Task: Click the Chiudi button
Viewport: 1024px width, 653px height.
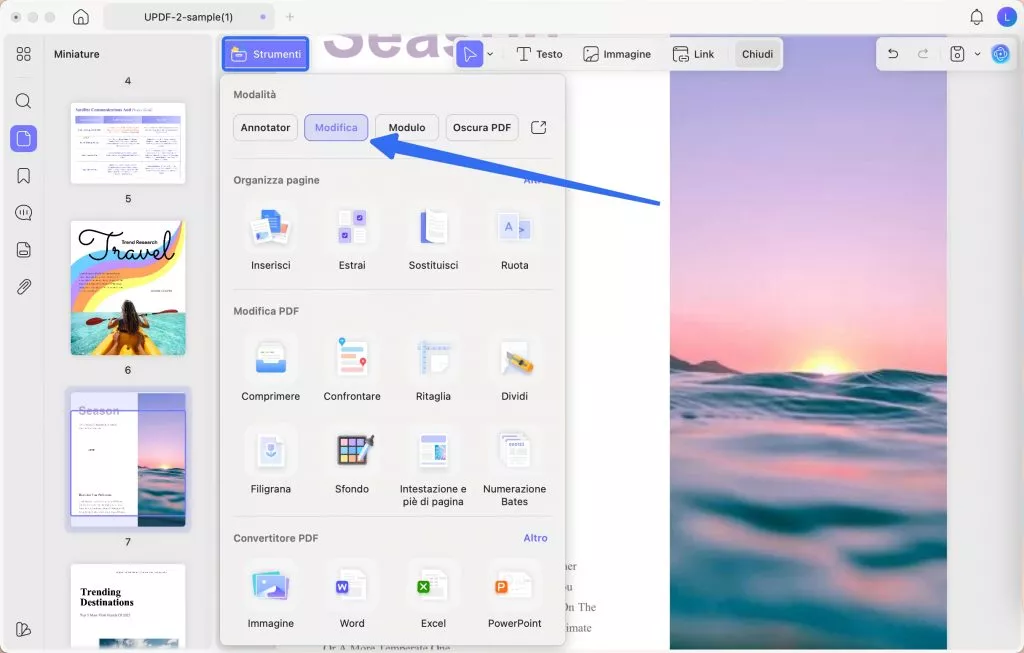Action: click(x=758, y=54)
